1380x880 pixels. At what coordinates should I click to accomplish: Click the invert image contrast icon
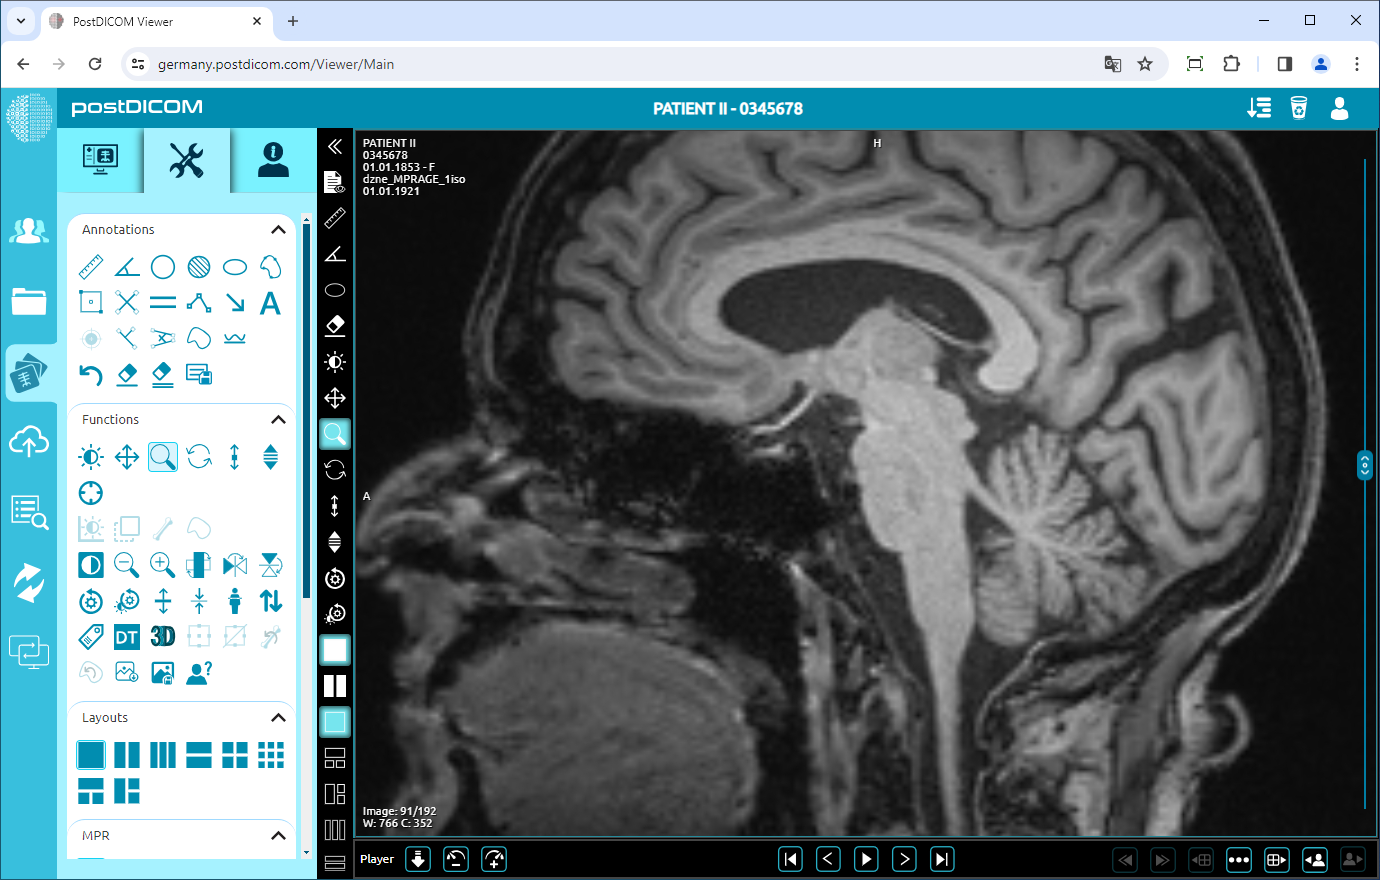90,564
